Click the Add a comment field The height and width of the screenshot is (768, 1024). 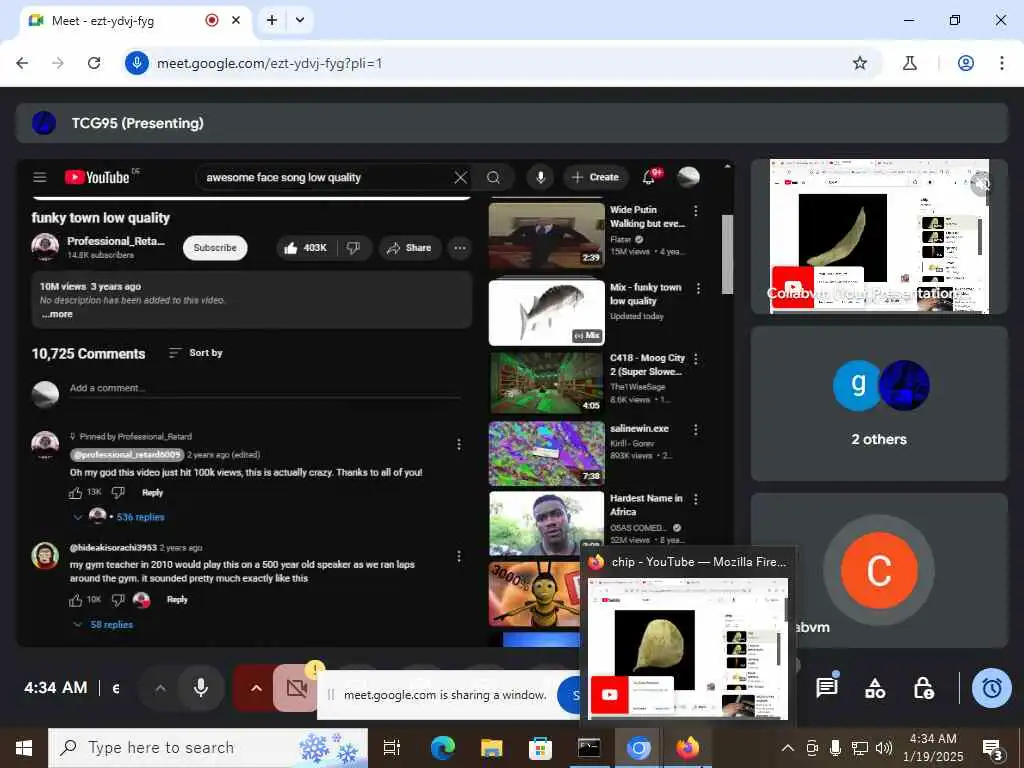coord(265,389)
